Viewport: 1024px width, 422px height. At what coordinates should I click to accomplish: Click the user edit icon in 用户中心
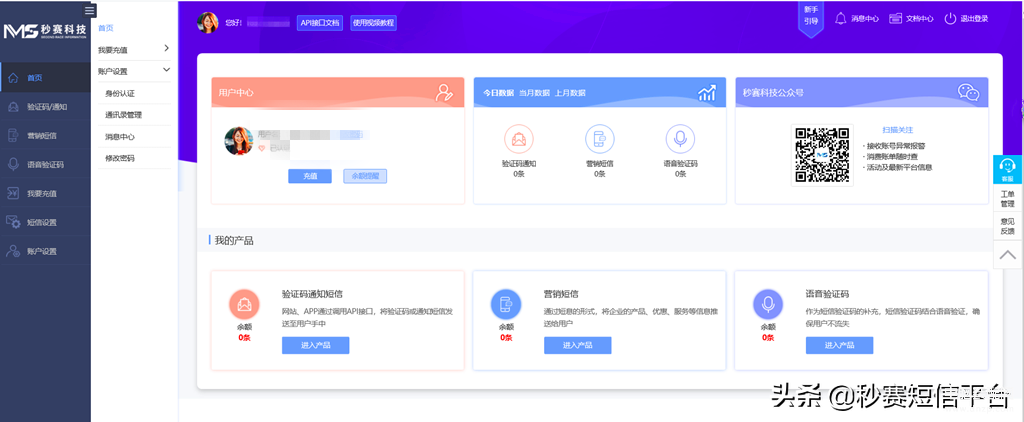(x=444, y=93)
